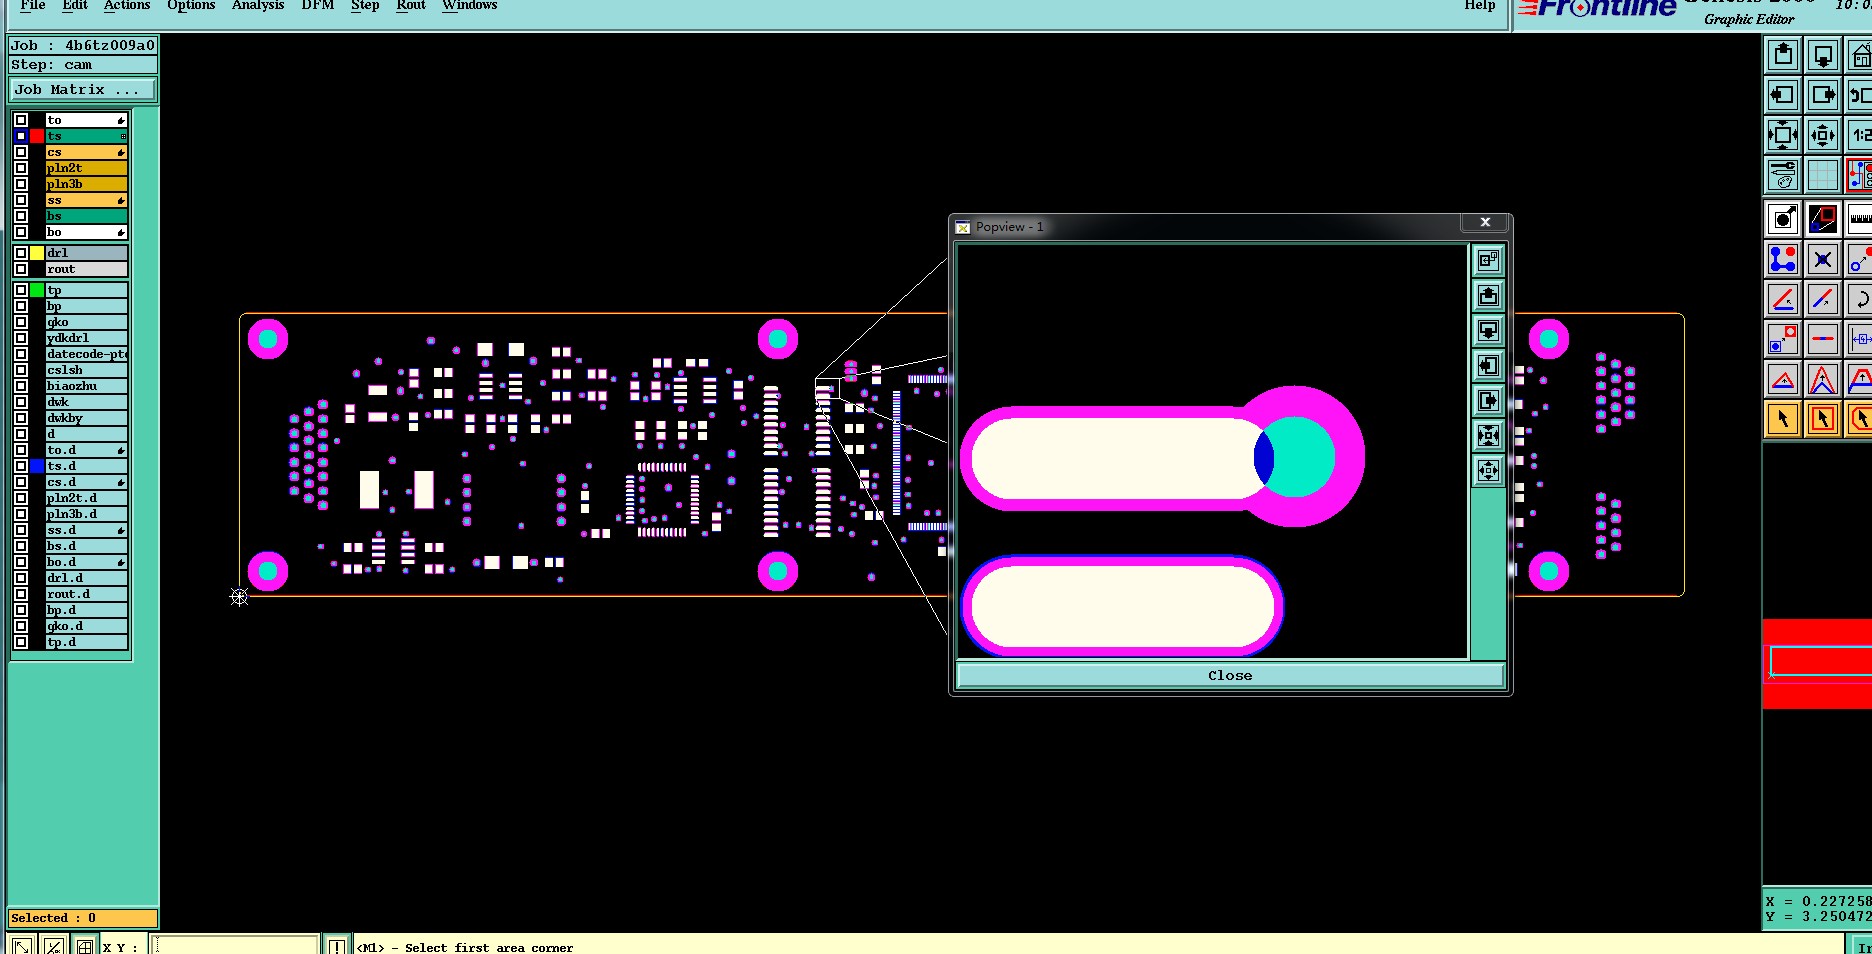The height and width of the screenshot is (954, 1872).
Task: Click Popview pan left icon
Action: click(x=1488, y=366)
